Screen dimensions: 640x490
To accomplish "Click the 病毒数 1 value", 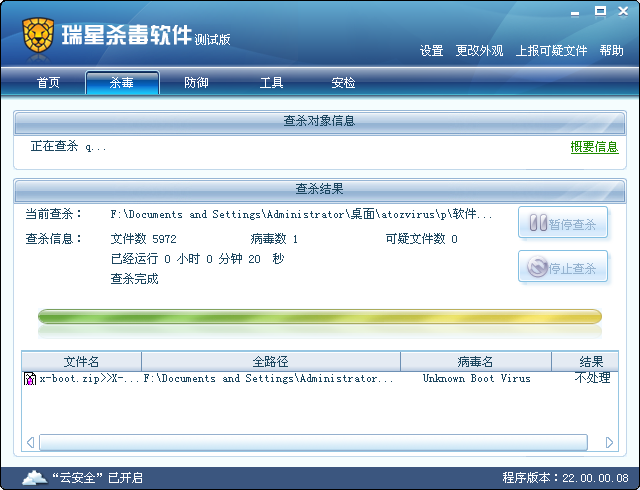I will click(274, 239).
